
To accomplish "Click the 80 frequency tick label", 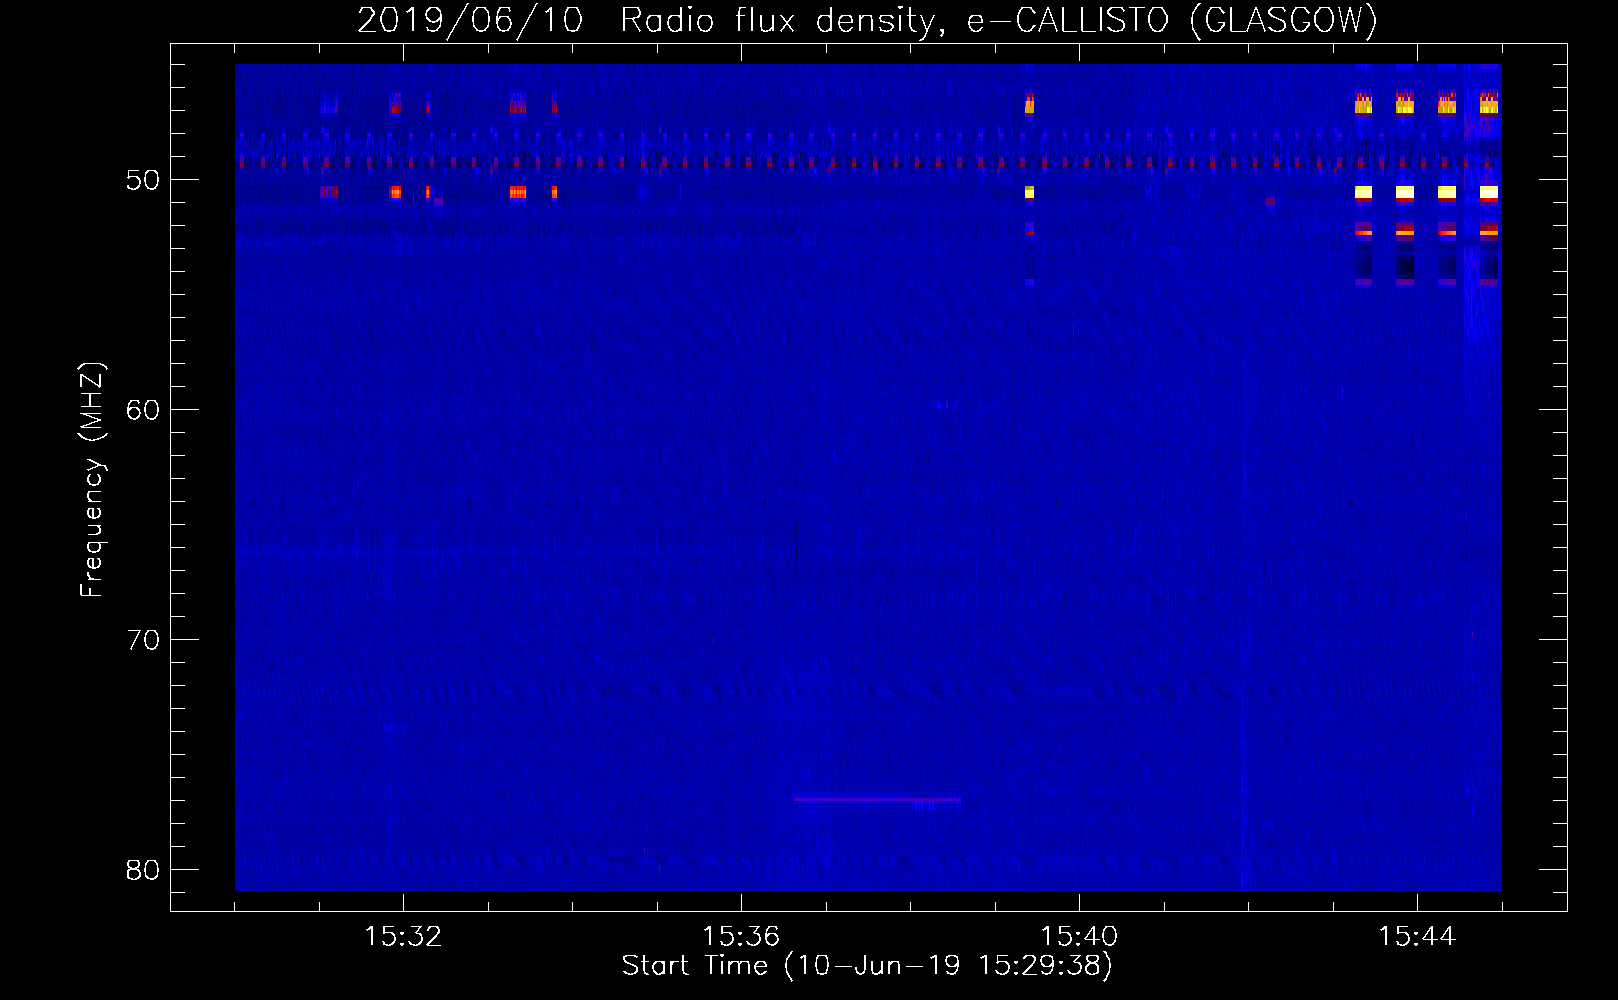I will tap(143, 870).
